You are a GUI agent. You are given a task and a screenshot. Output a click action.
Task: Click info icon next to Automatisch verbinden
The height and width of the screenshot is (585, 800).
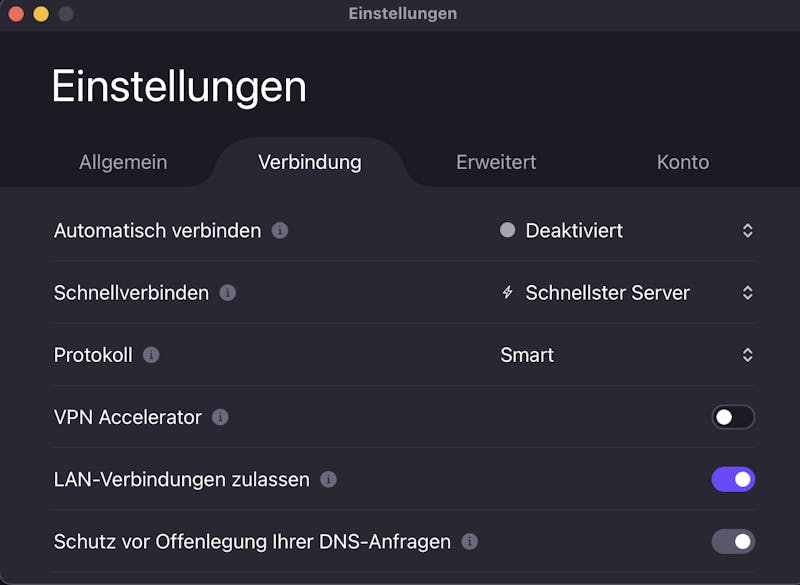(280, 231)
